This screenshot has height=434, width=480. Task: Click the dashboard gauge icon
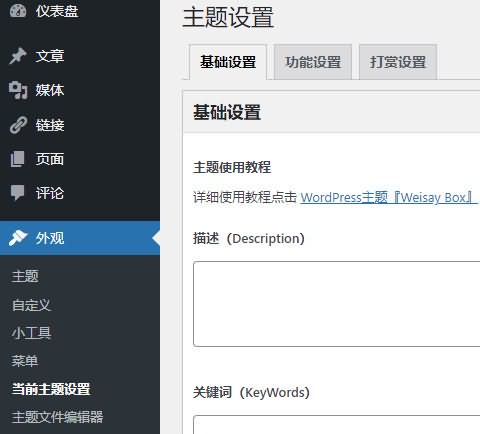(18, 11)
